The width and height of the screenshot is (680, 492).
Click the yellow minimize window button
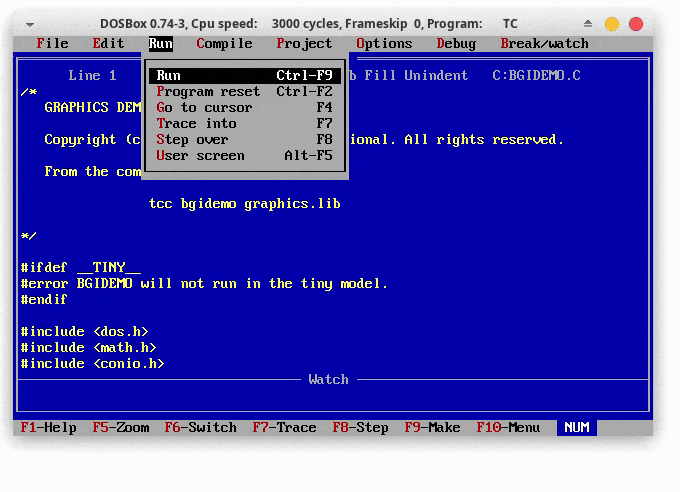click(612, 24)
